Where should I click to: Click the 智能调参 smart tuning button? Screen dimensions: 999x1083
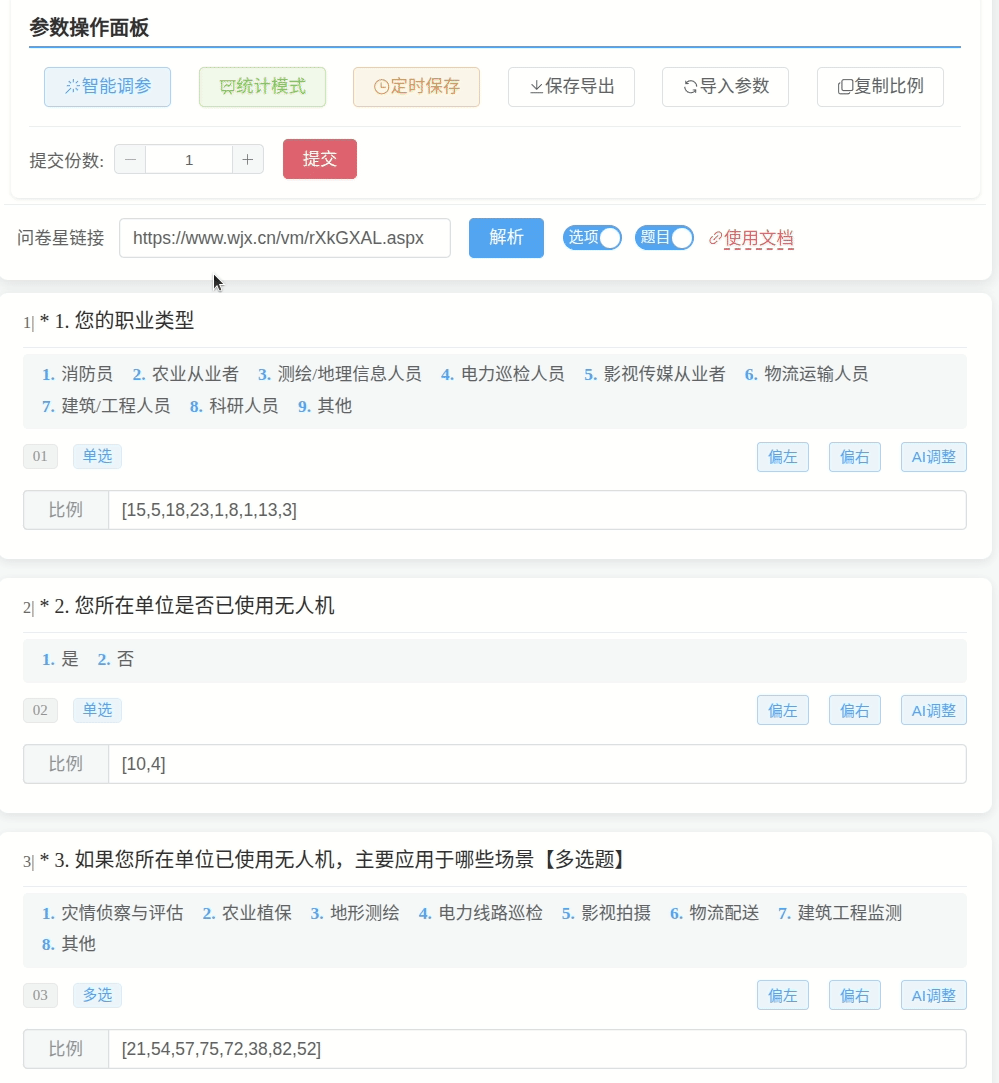click(107, 87)
